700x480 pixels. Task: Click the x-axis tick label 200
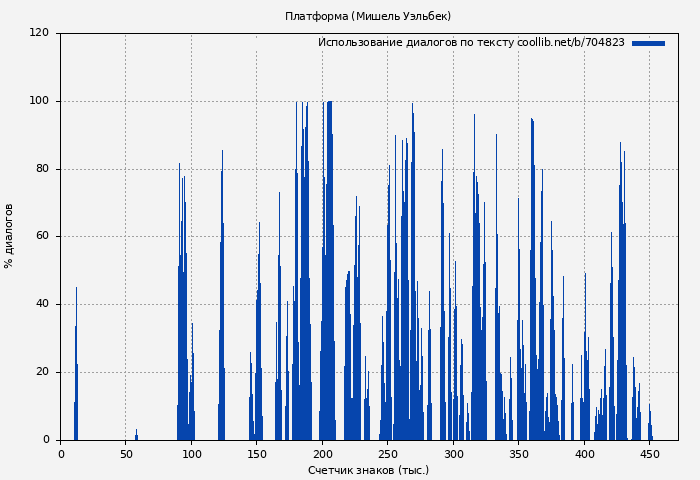click(x=322, y=454)
